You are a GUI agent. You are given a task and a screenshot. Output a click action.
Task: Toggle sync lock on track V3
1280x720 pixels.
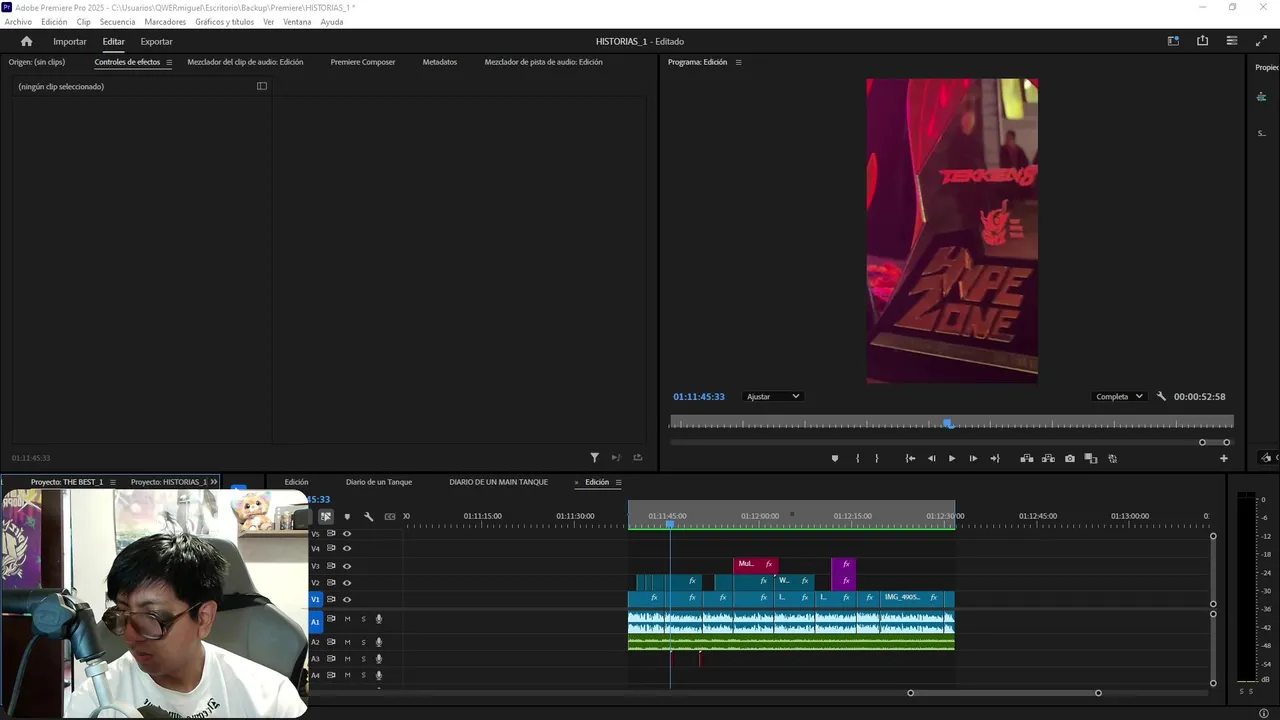tap(331, 566)
